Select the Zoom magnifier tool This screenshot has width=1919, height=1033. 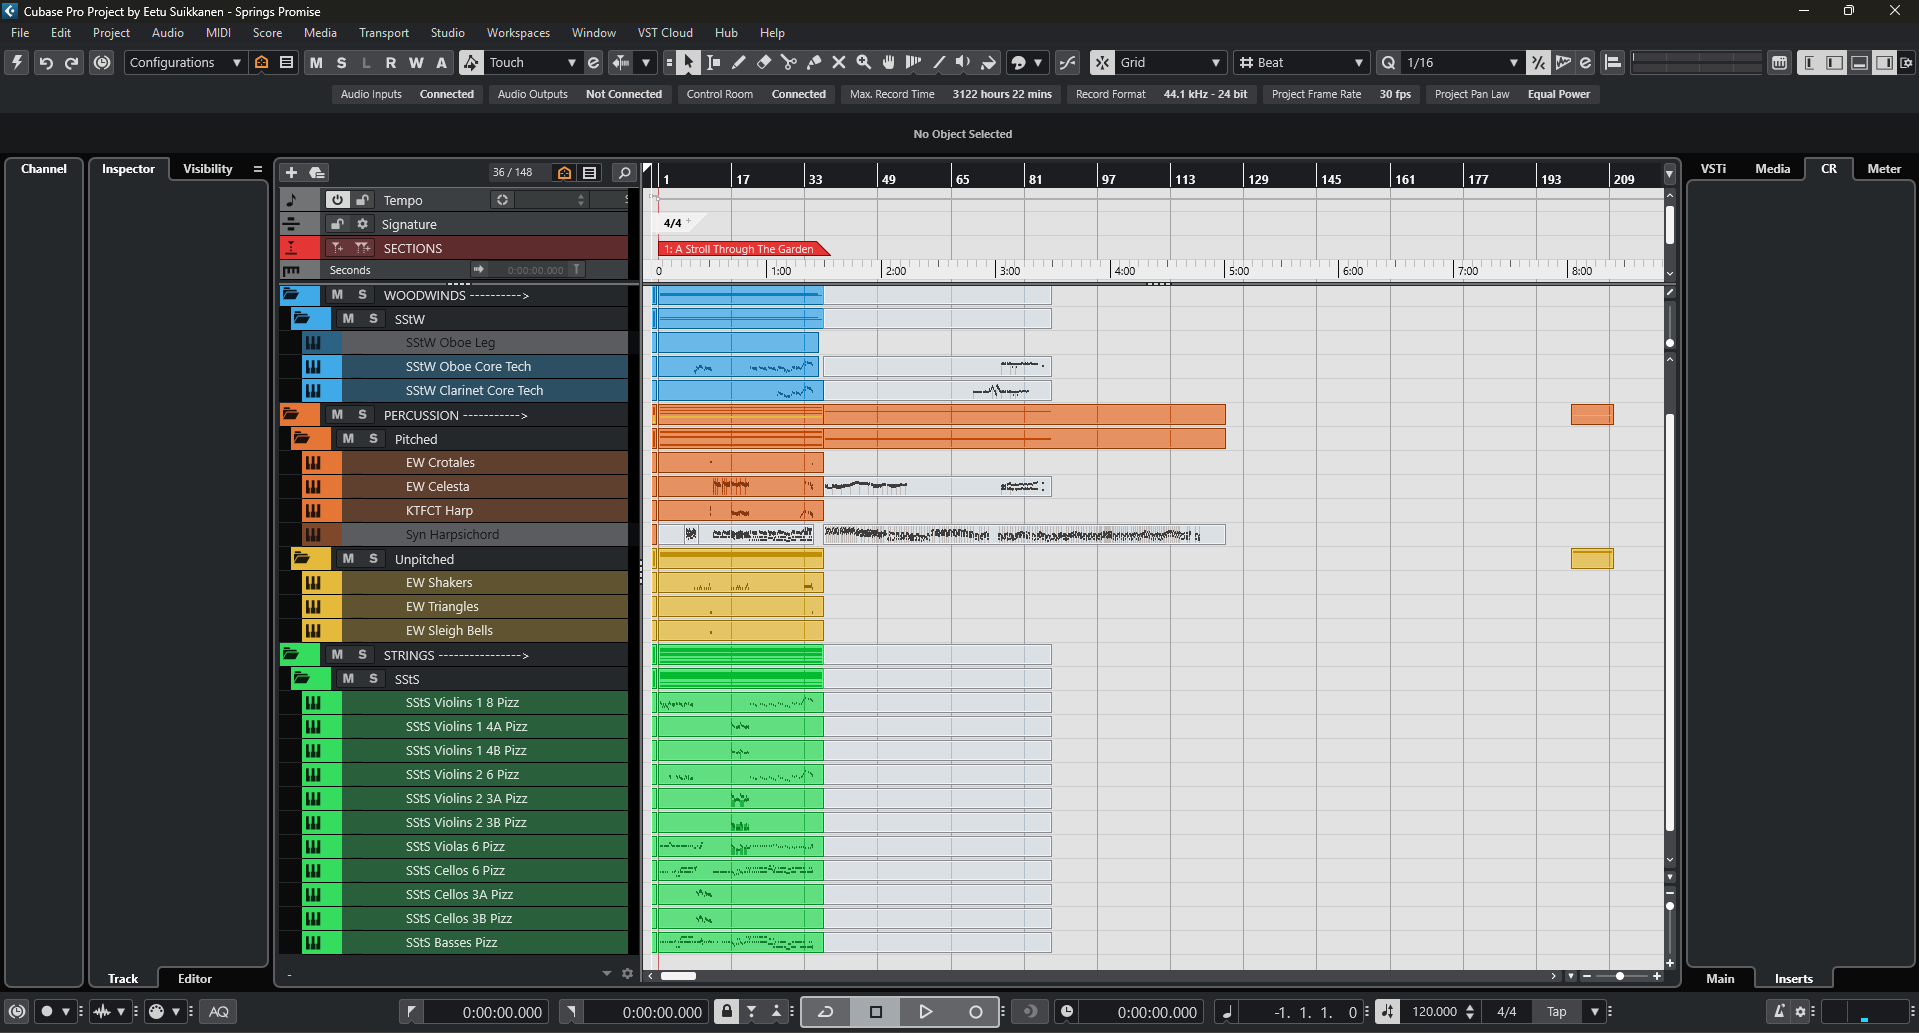tap(863, 62)
